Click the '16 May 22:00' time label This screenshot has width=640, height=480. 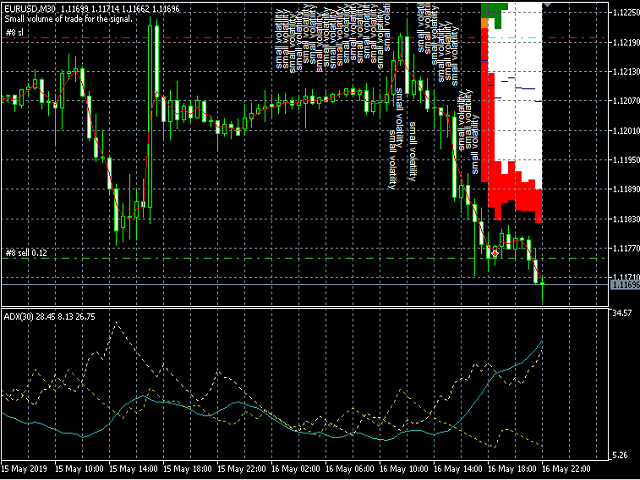[x=566, y=469]
